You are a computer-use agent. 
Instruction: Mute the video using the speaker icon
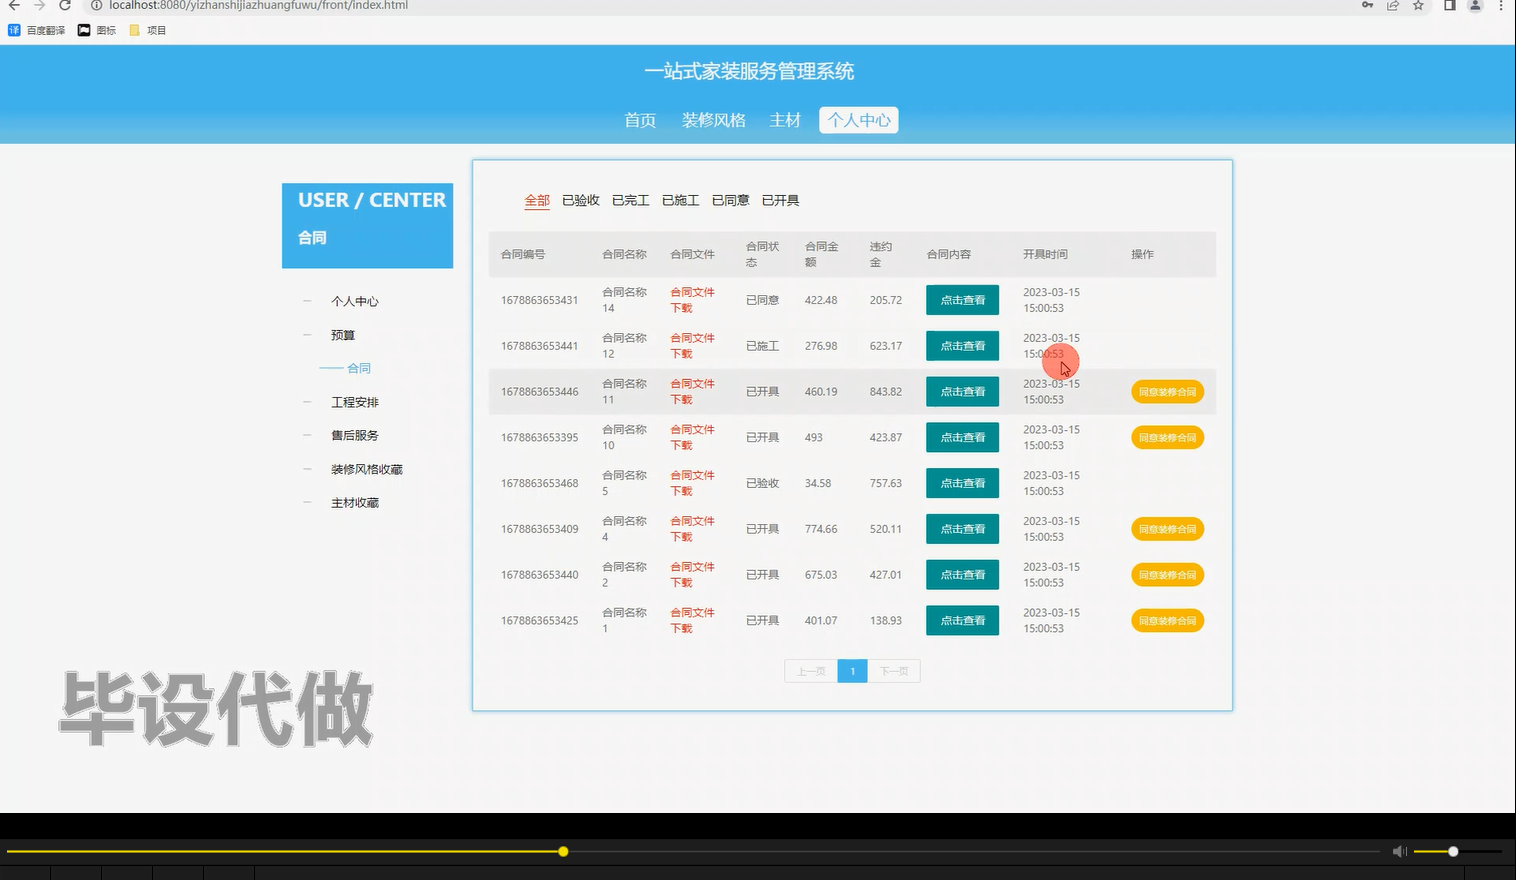1399,851
